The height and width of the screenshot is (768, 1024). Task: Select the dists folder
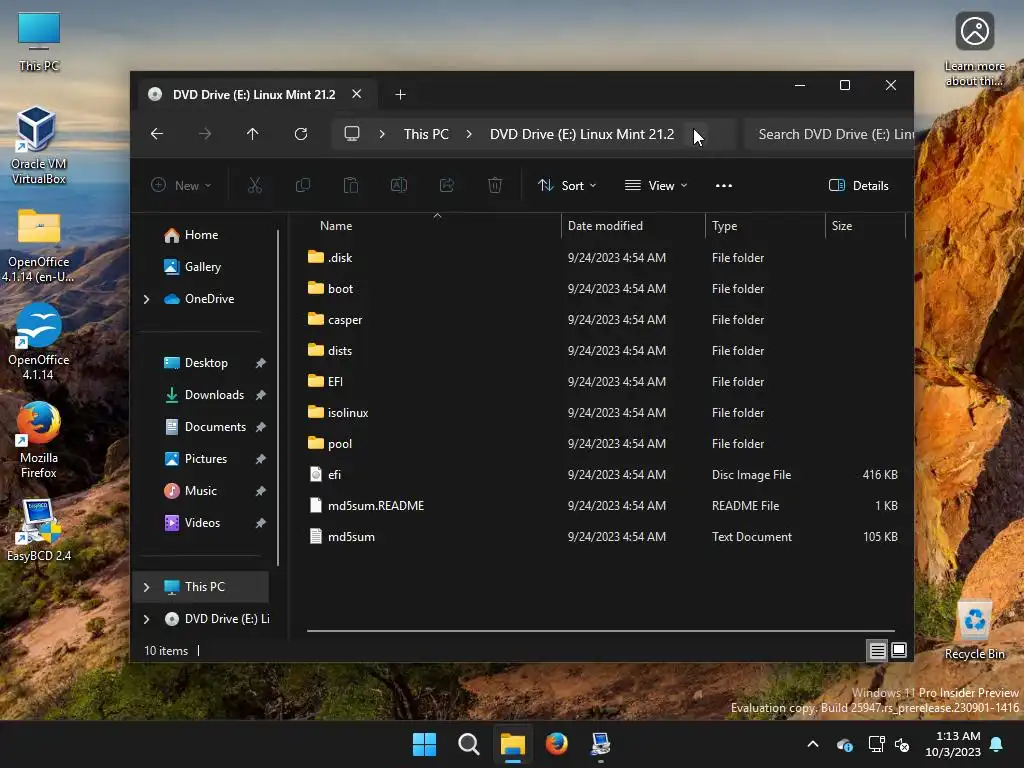604,351
